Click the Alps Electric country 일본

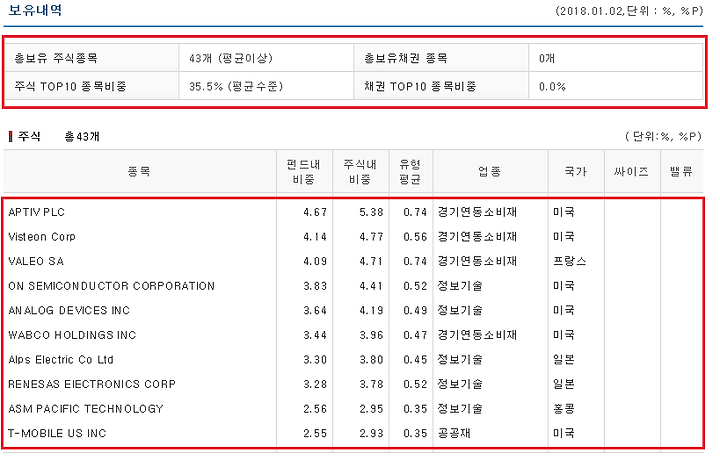tap(564, 359)
